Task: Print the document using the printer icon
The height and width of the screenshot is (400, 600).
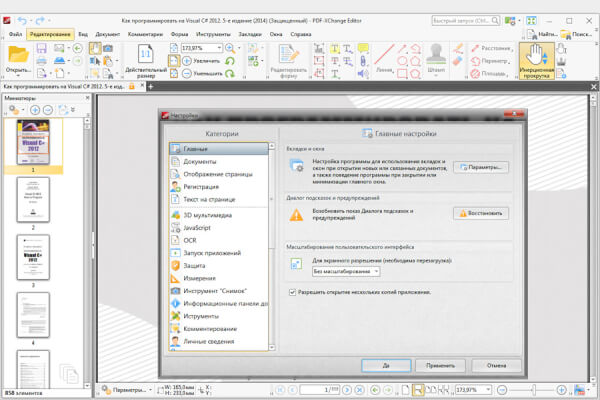Action: pos(41,60)
